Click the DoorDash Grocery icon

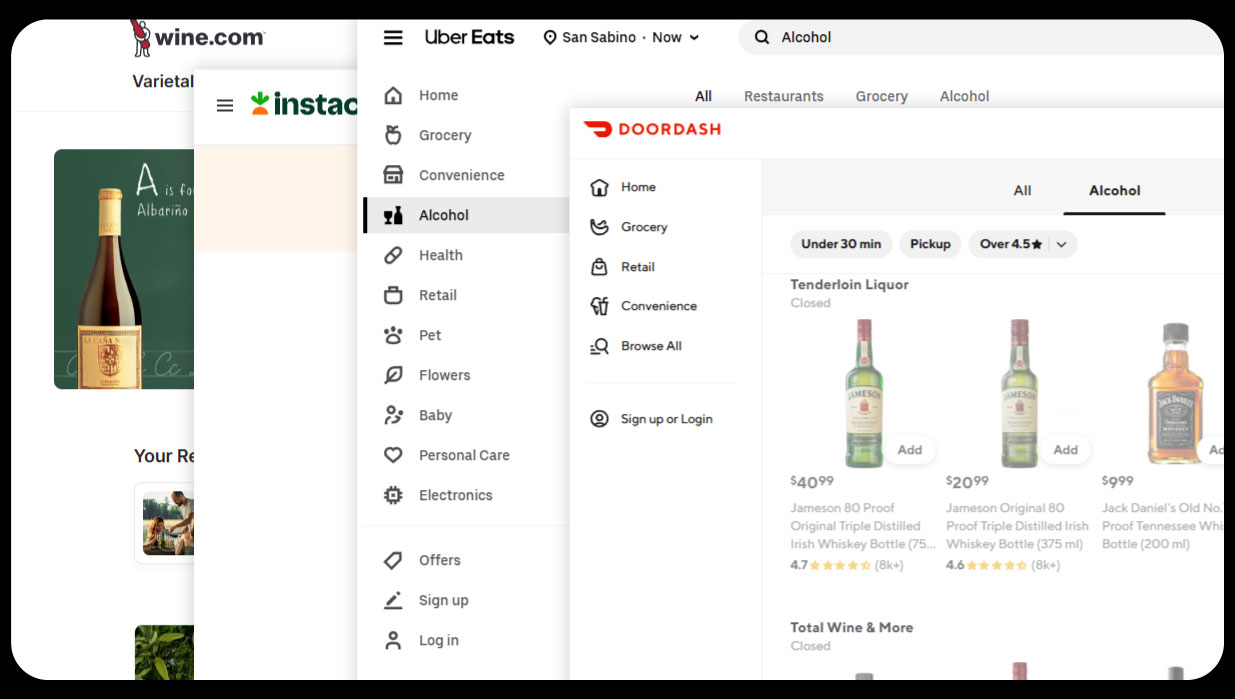point(599,227)
